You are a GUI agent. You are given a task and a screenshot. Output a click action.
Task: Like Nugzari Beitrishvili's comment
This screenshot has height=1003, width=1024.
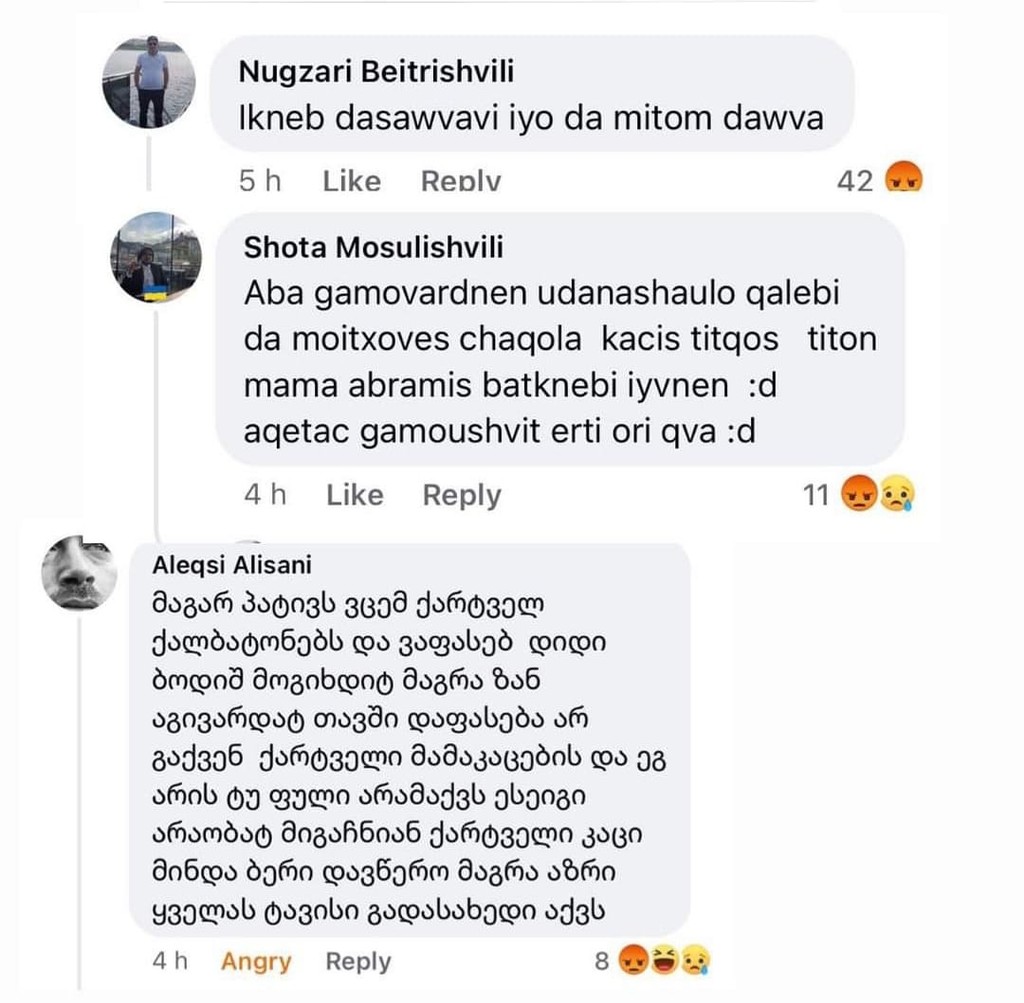coord(352,181)
